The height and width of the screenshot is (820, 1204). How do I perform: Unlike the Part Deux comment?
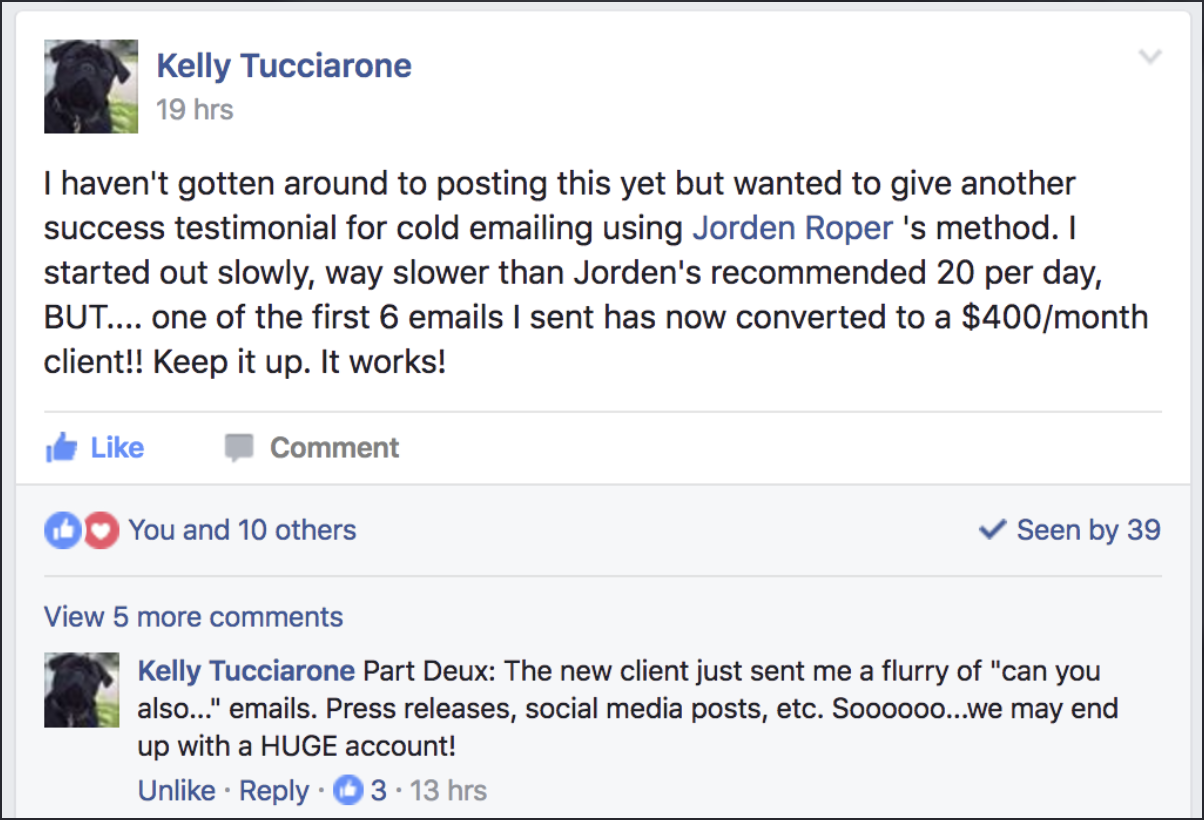[x=177, y=791]
